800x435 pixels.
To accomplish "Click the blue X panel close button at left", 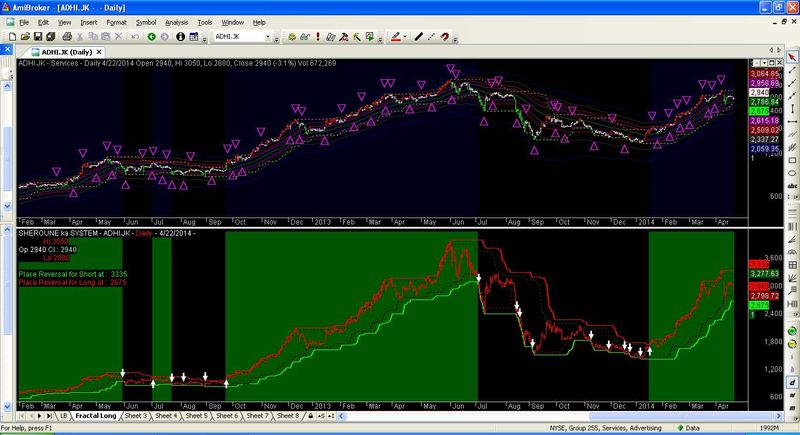I will (x=6, y=49).
